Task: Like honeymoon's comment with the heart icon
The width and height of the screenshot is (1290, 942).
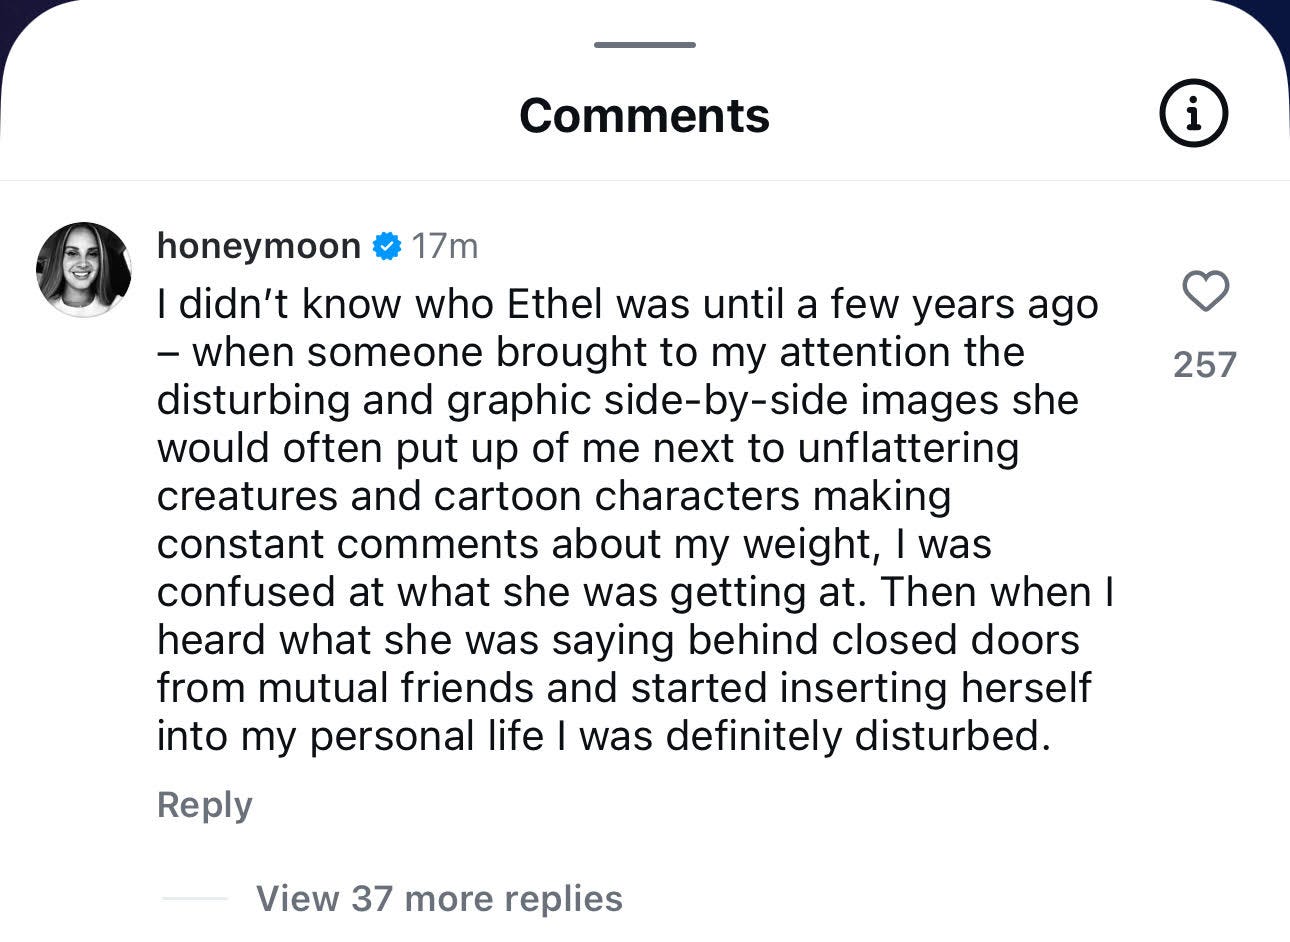Action: pyautogui.click(x=1205, y=291)
